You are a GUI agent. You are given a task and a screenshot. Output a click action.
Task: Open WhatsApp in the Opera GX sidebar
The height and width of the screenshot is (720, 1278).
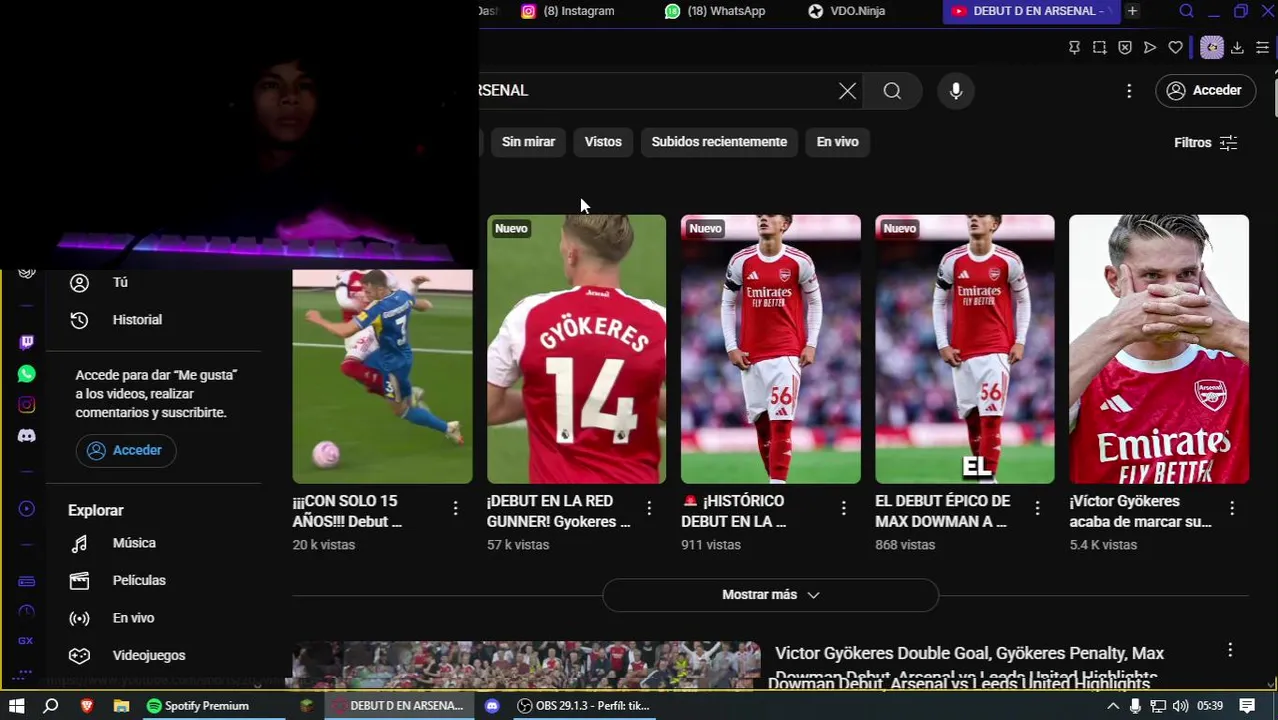point(27,374)
